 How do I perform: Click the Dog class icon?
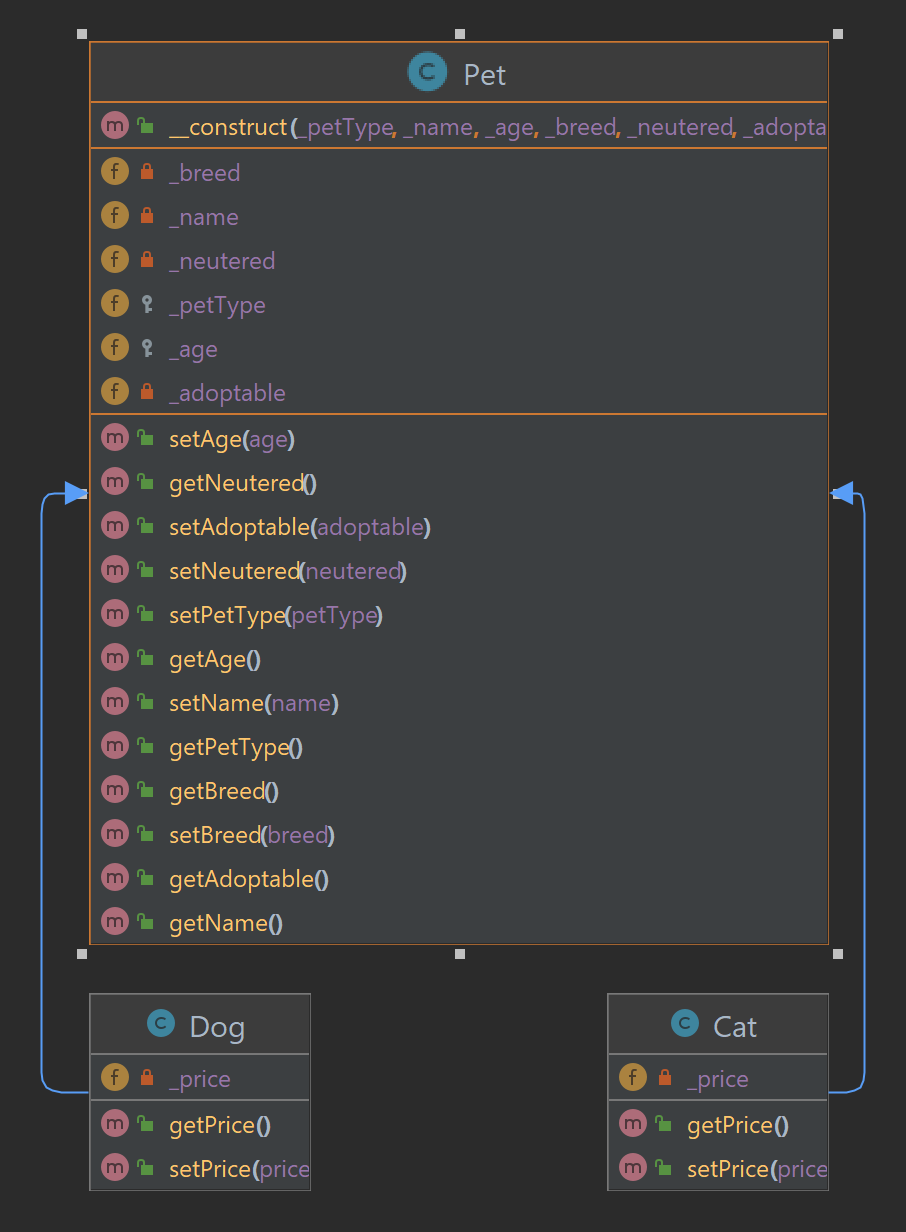[x=160, y=1024]
